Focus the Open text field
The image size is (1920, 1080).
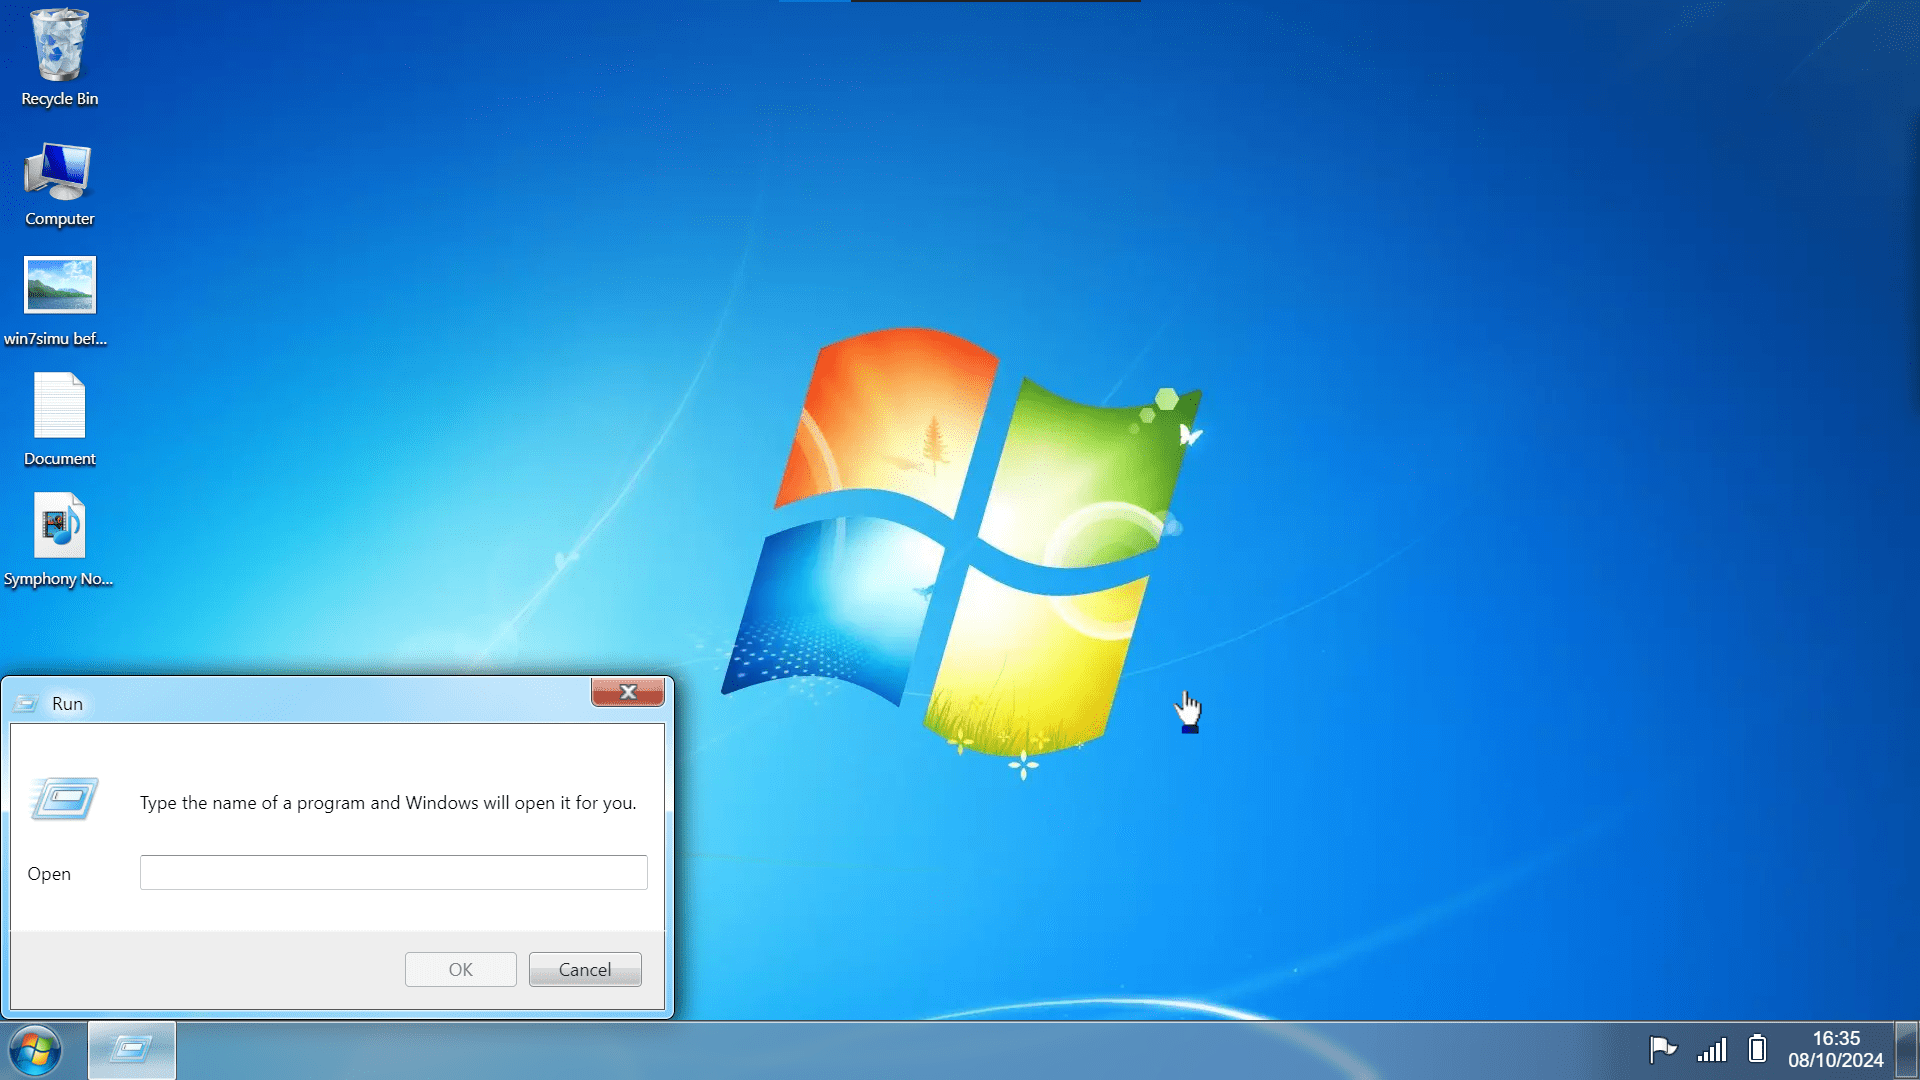[393, 872]
